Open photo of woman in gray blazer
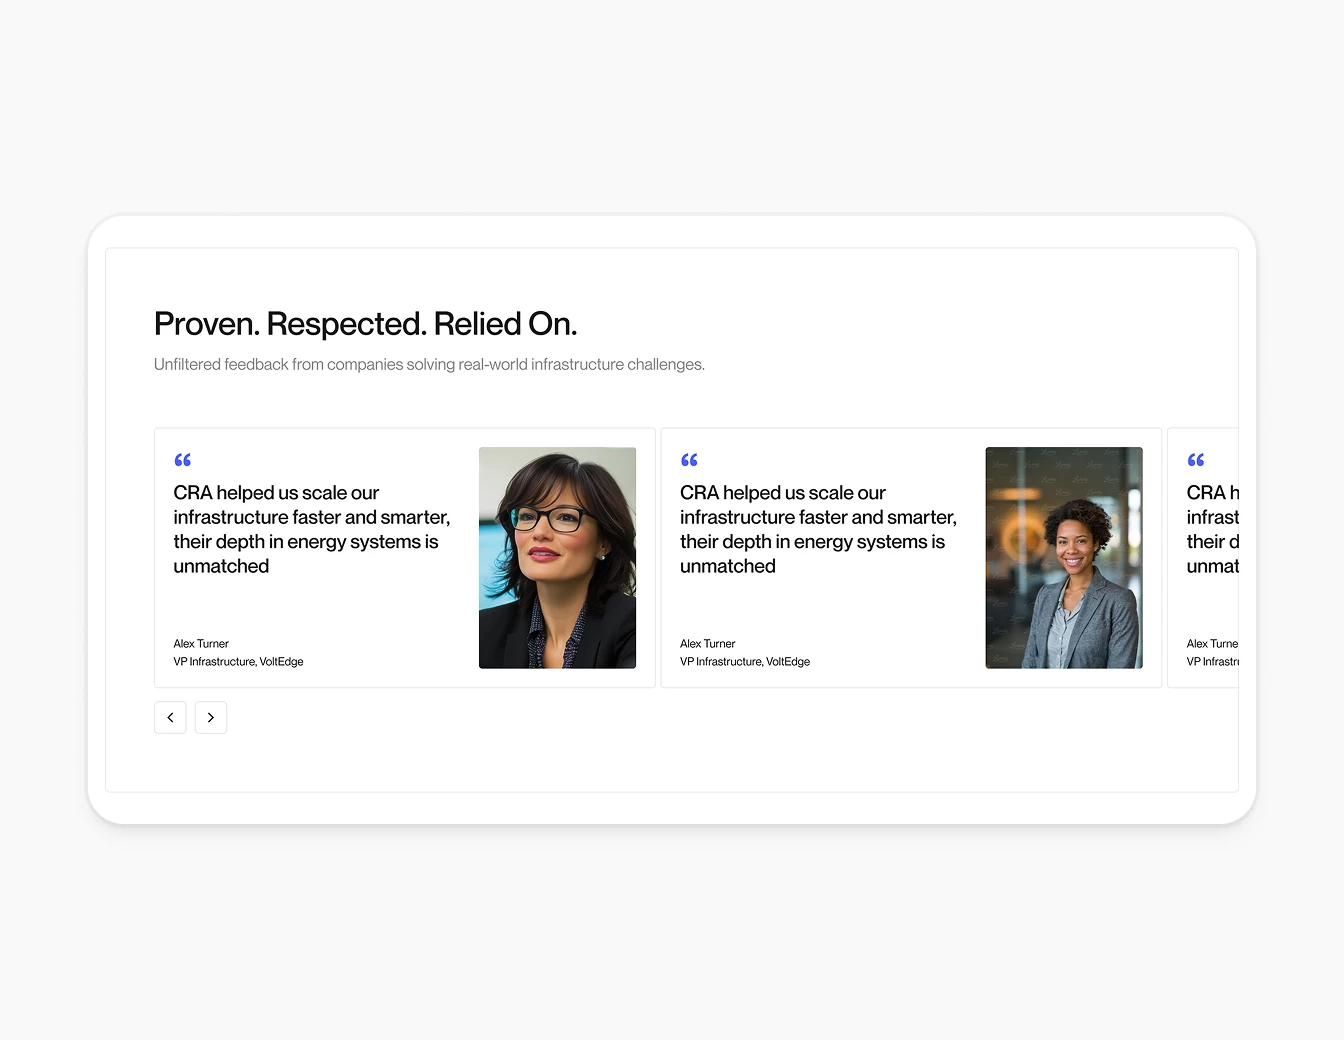1344x1040 pixels. 1063,557
